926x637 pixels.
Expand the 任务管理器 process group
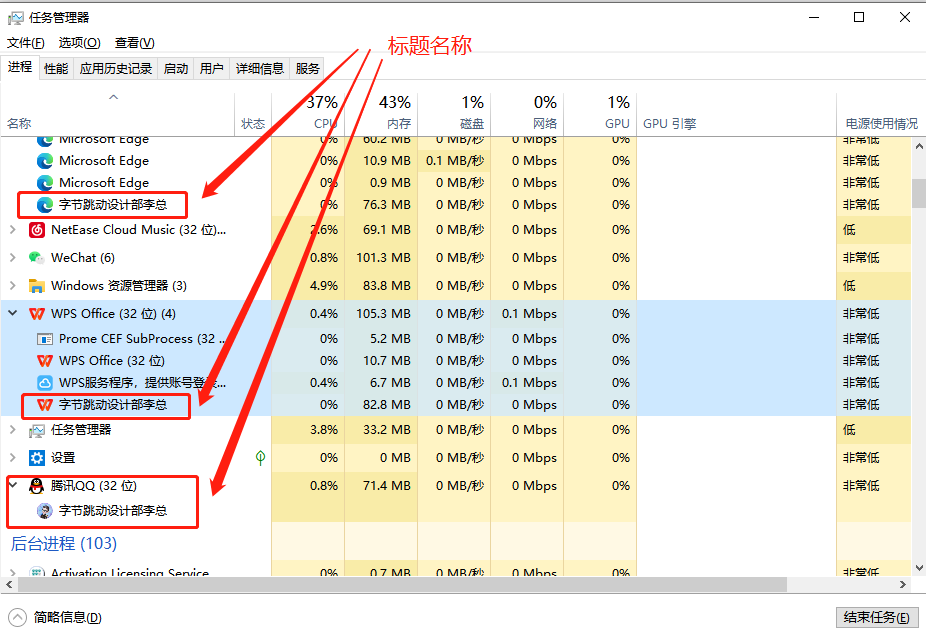pos(12,430)
